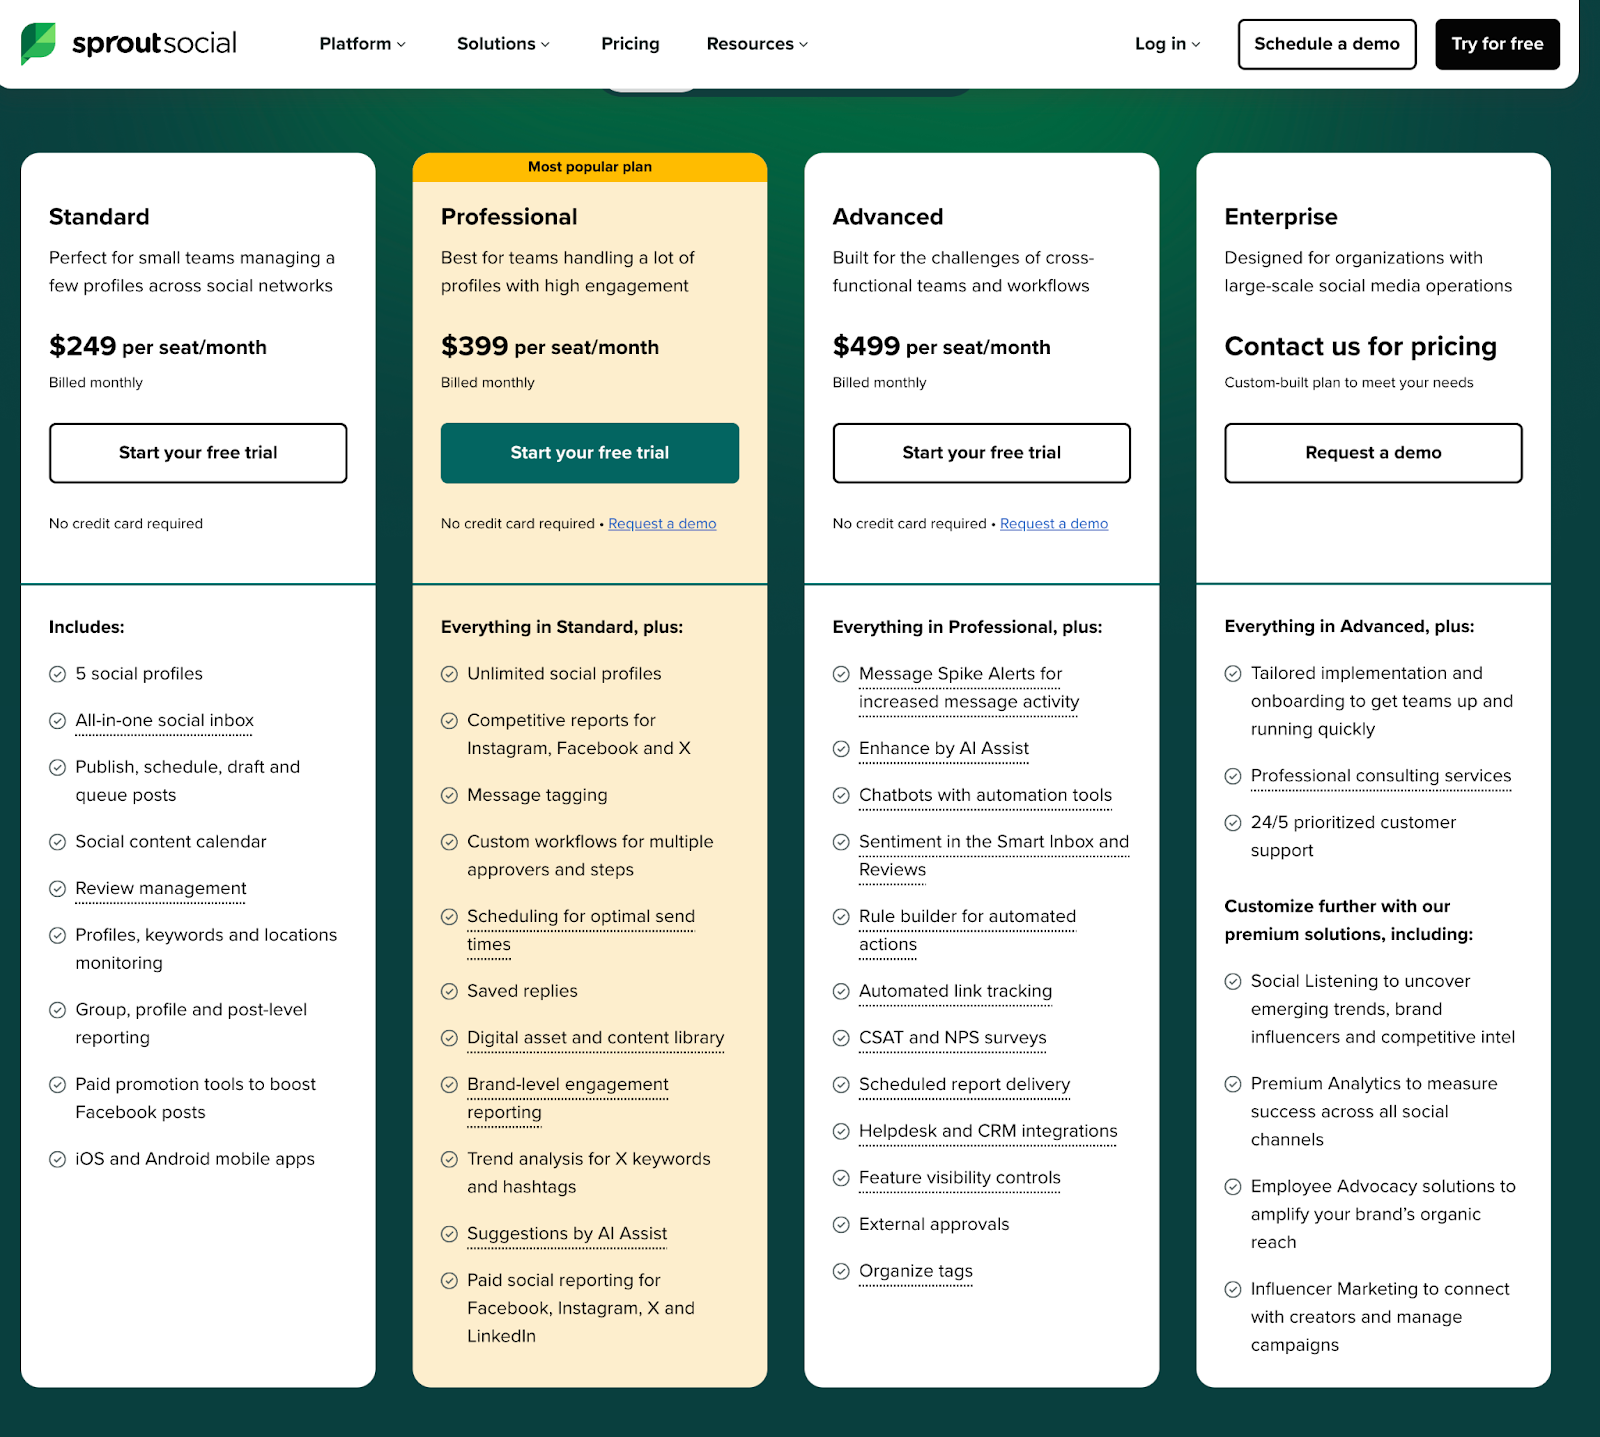Click checkmark beside Tailored implementation and onboarding

[x=1234, y=674]
